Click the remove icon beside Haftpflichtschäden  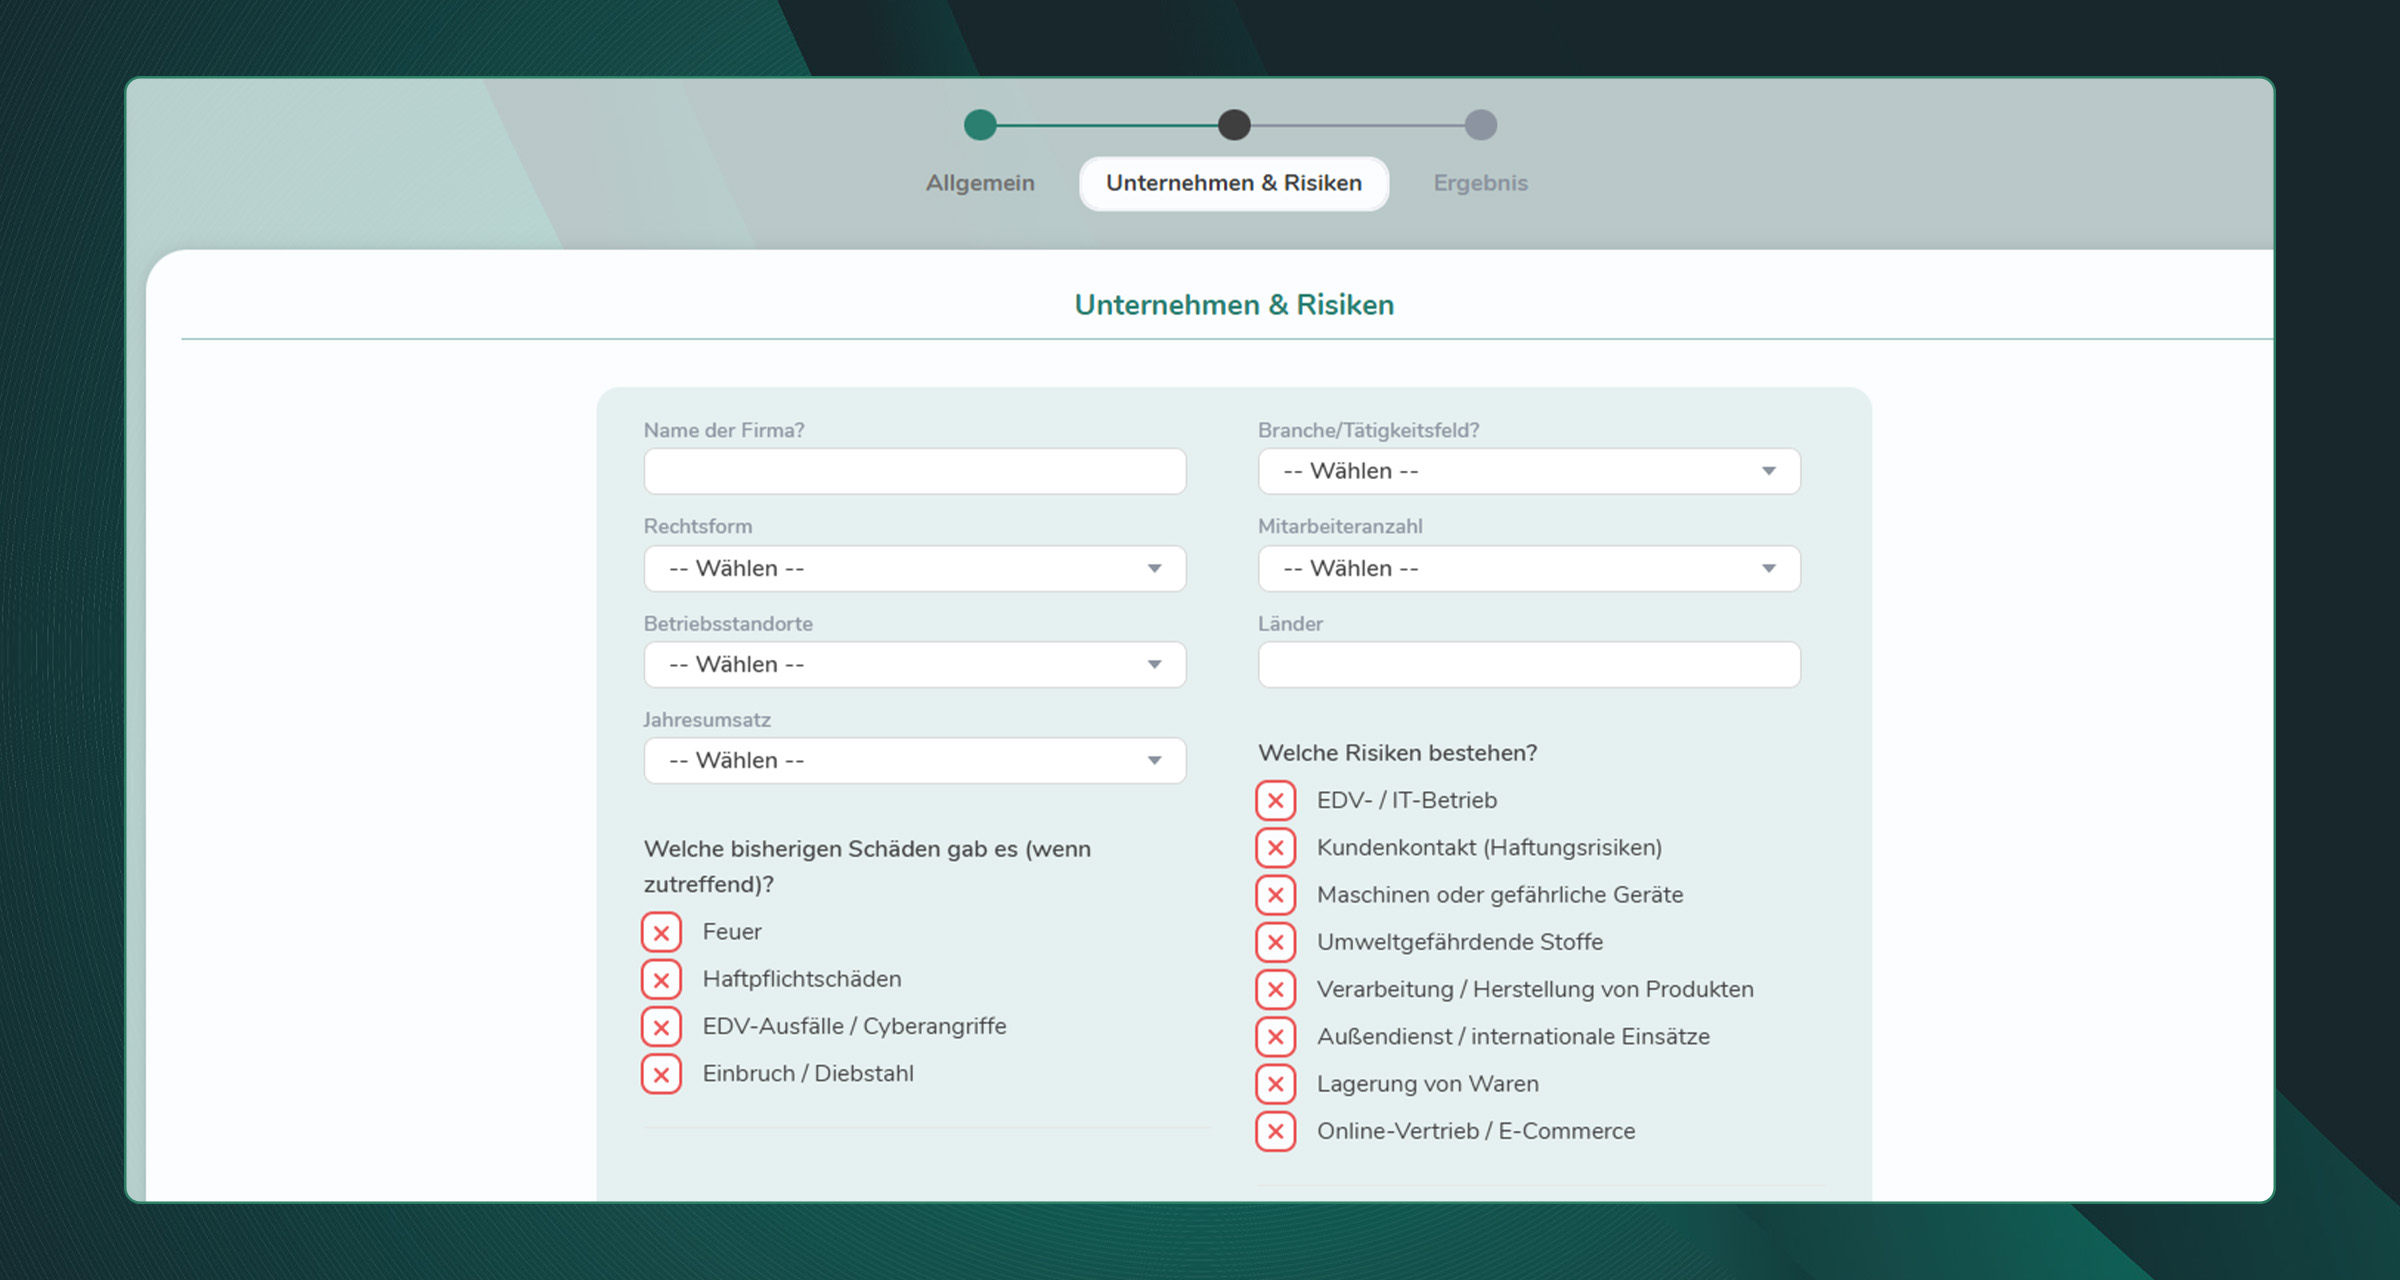click(x=661, y=979)
